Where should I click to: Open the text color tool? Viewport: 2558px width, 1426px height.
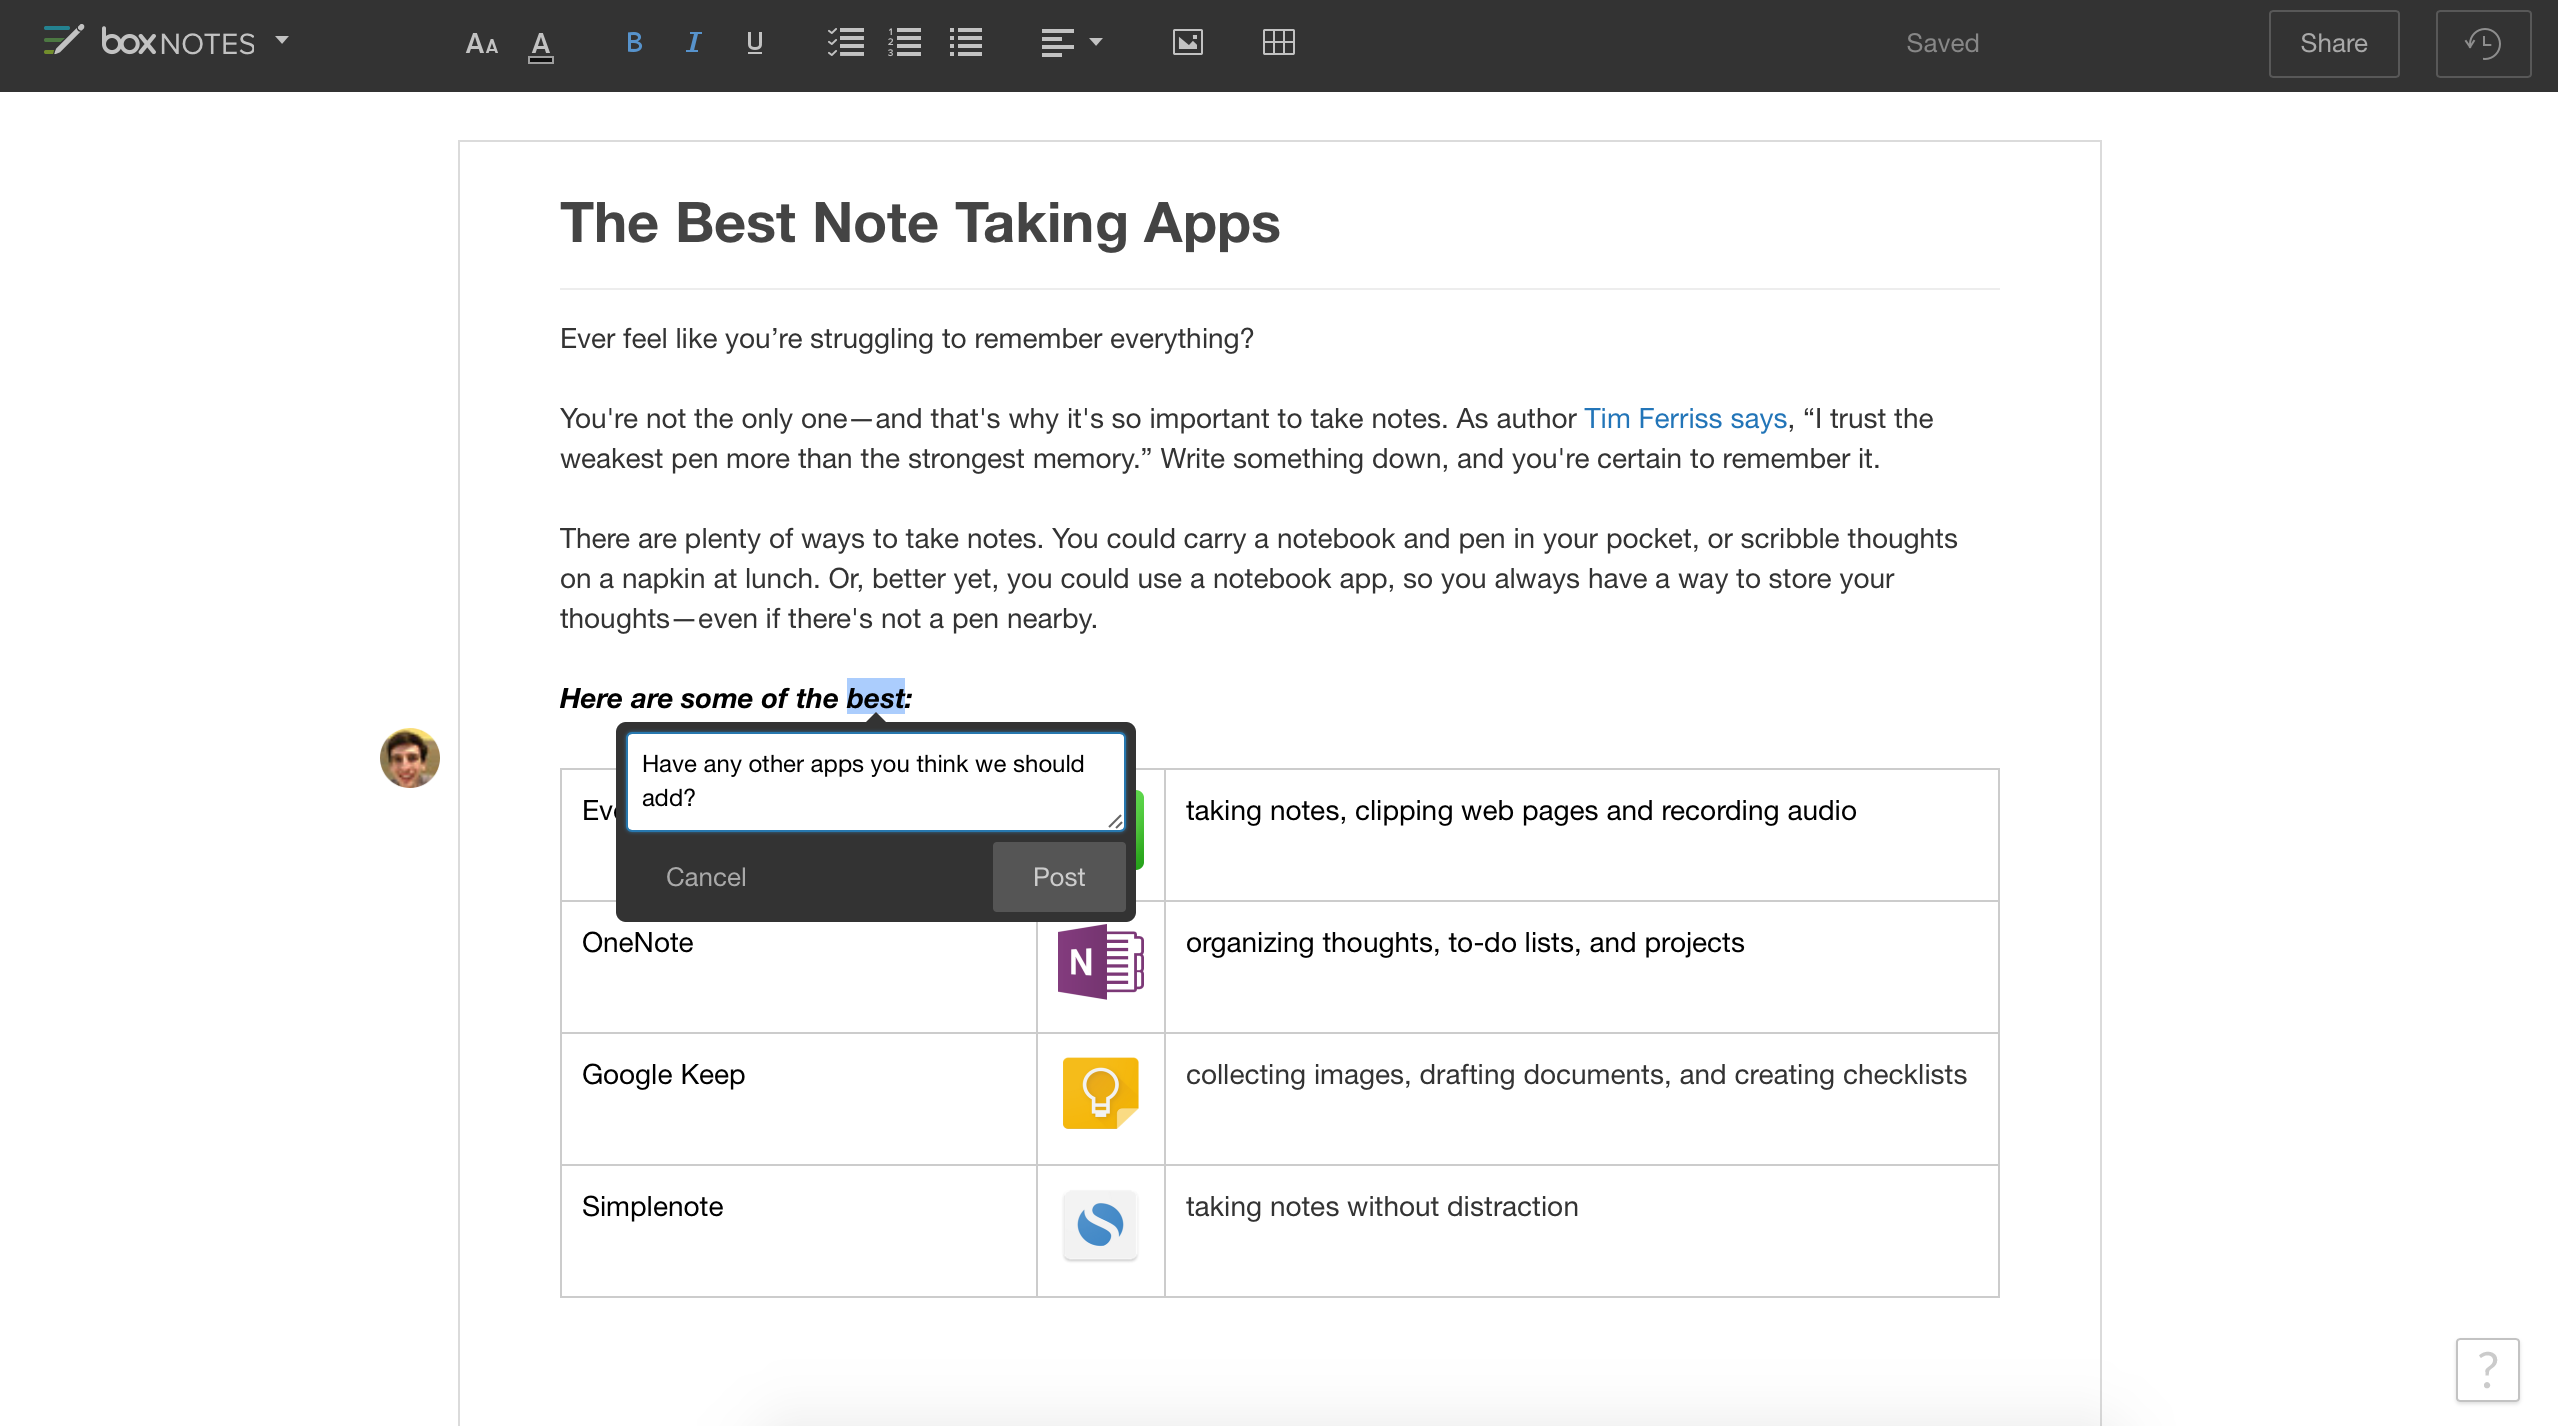coord(540,43)
